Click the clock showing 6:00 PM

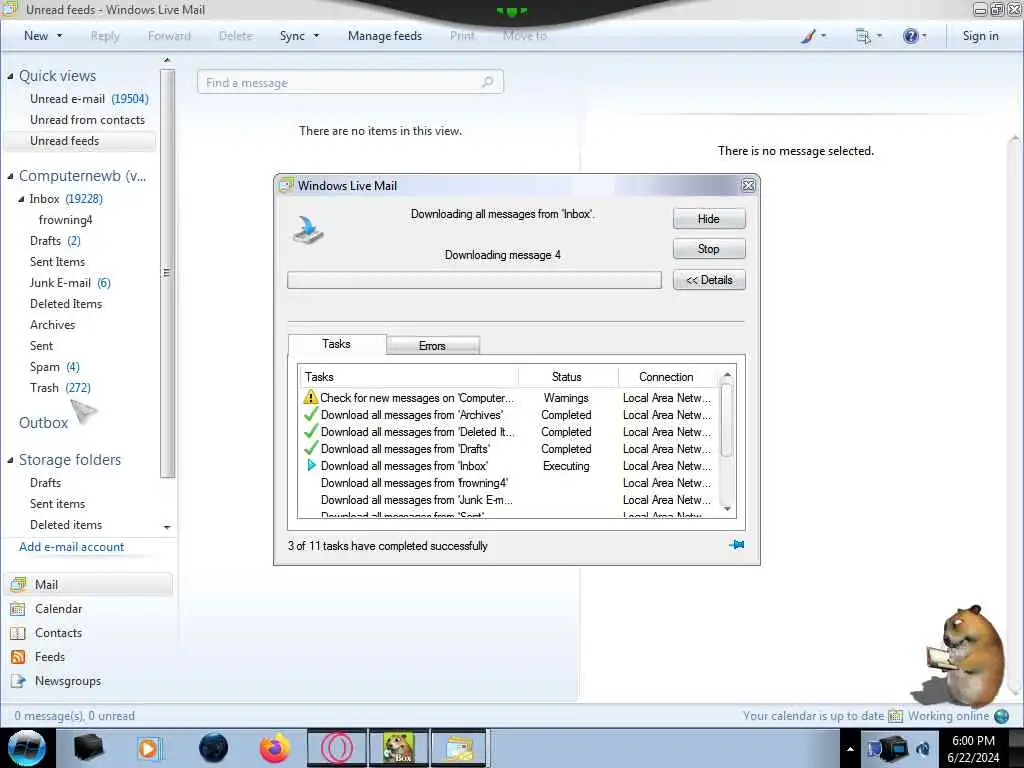(x=973, y=741)
